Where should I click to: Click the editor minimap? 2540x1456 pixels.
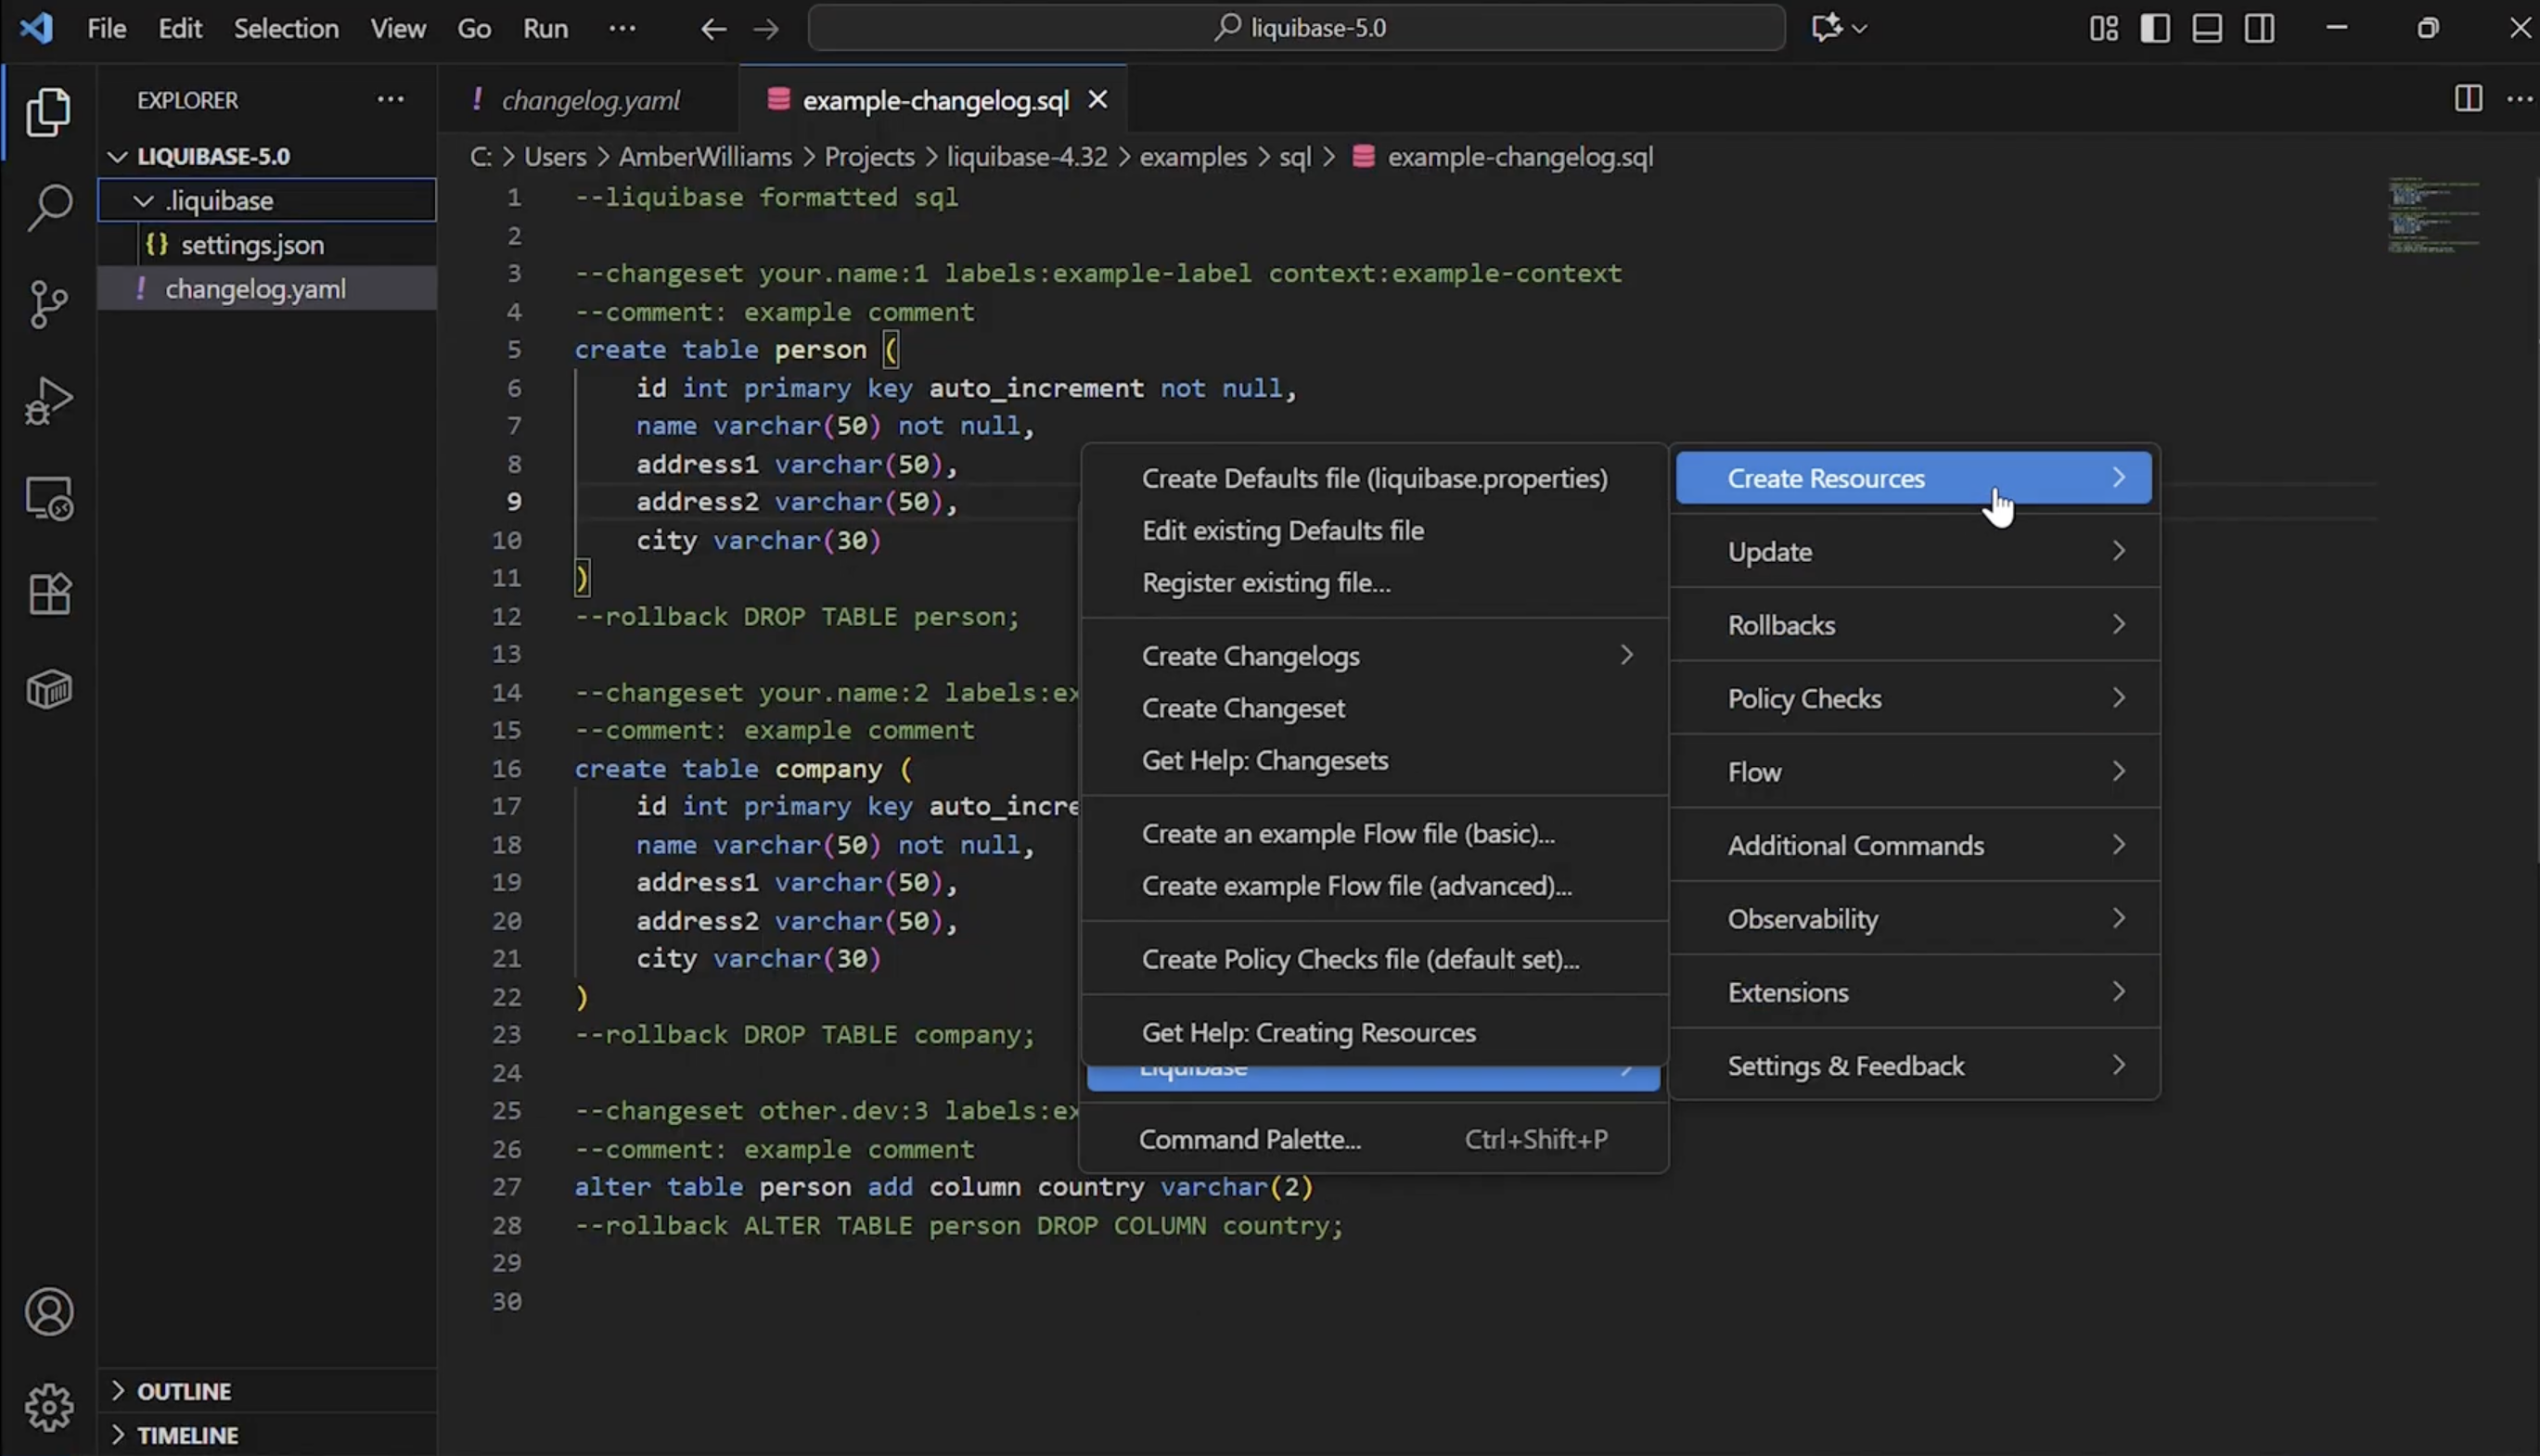(2435, 215)
